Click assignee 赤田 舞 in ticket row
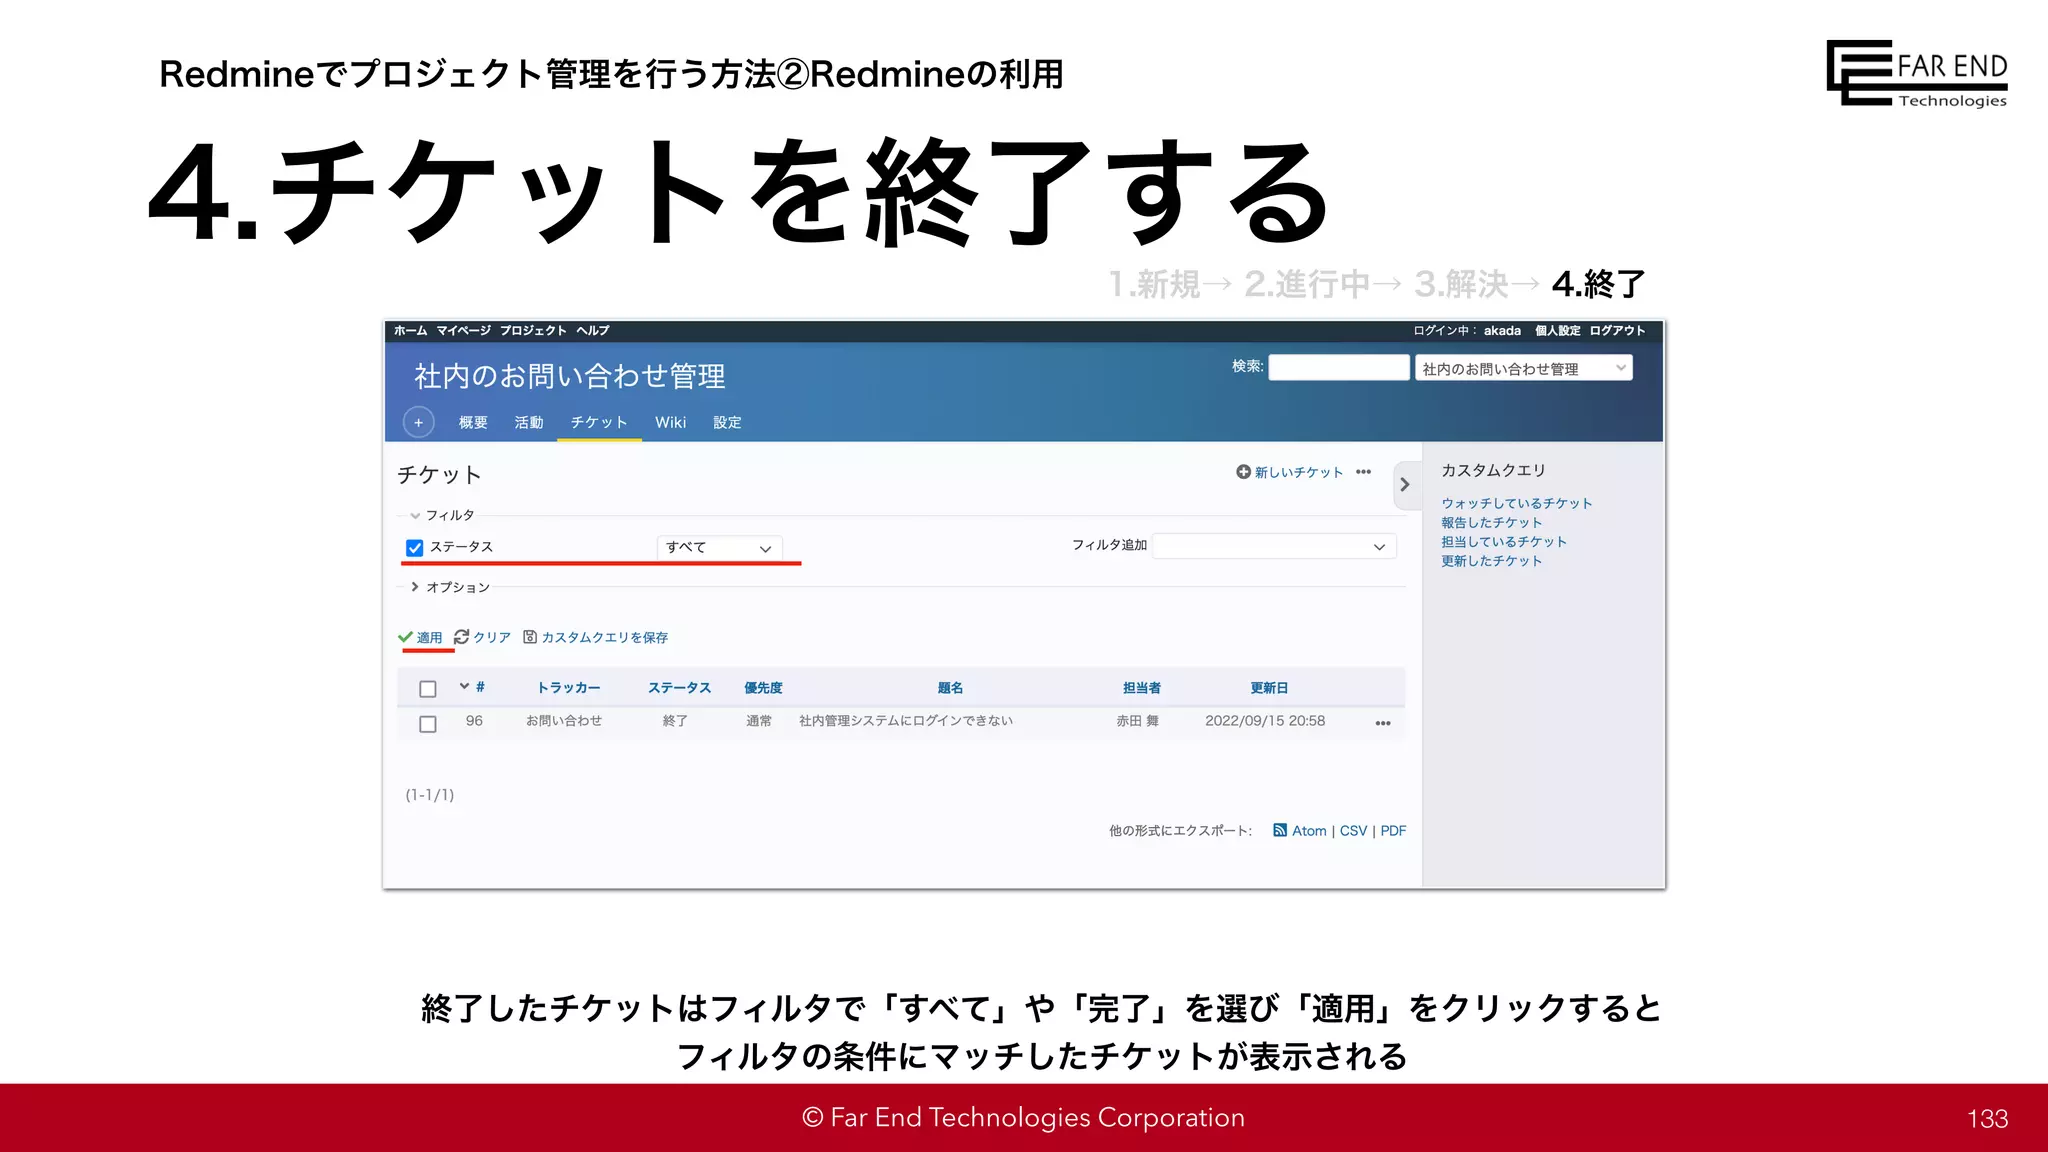Viewport: 2048px width, 1152px height. pos(1138,721)
